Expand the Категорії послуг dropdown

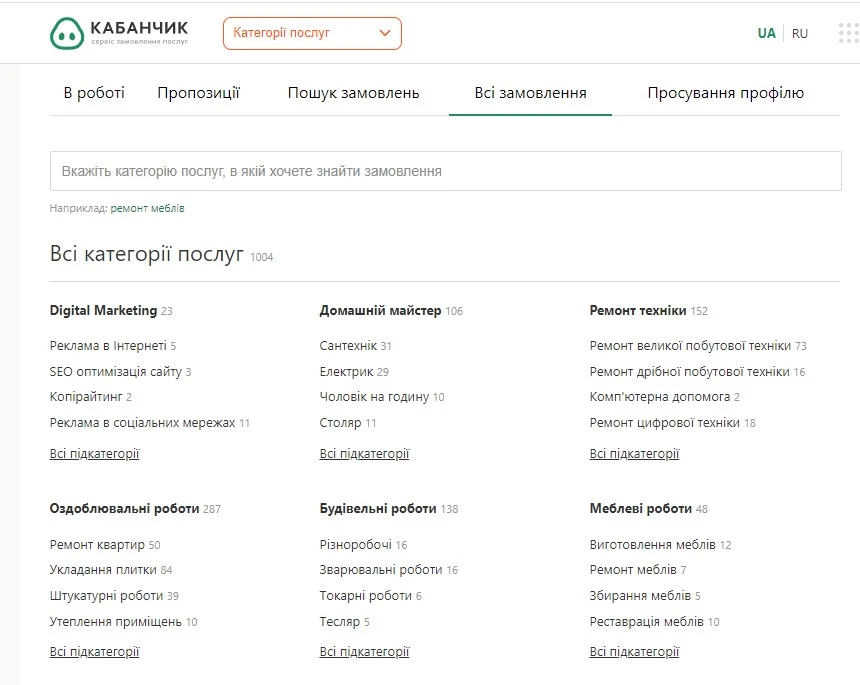point(312,33)
